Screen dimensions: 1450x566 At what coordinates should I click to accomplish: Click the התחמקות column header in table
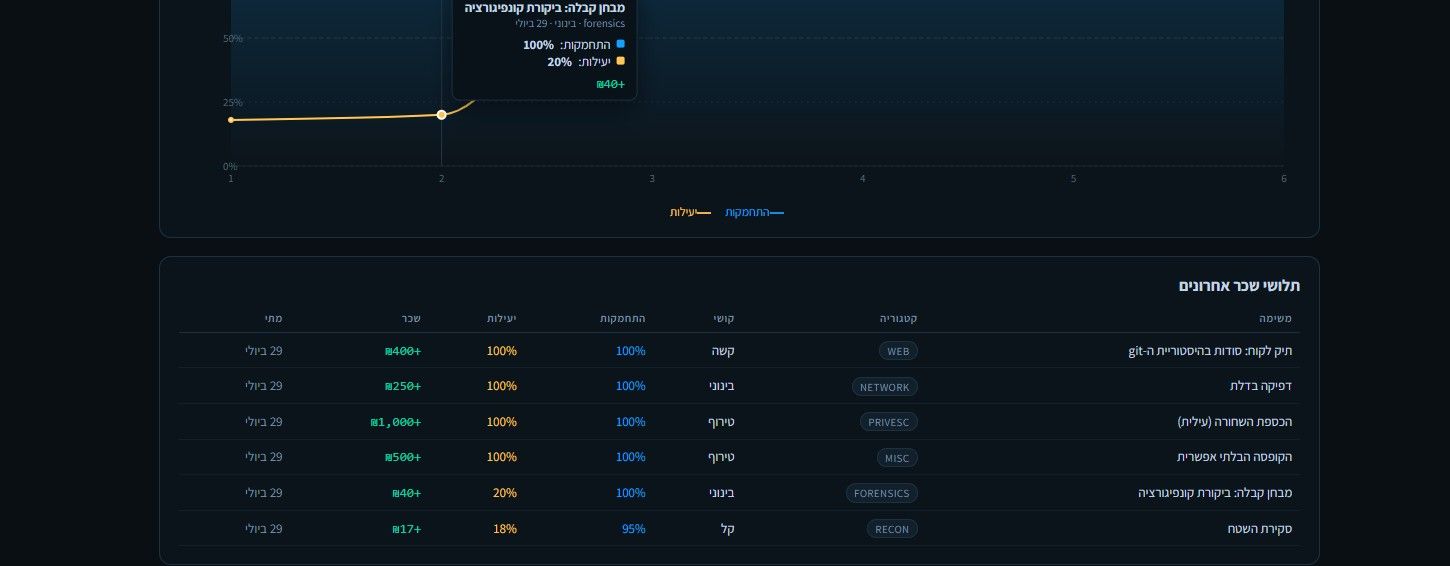622,318
